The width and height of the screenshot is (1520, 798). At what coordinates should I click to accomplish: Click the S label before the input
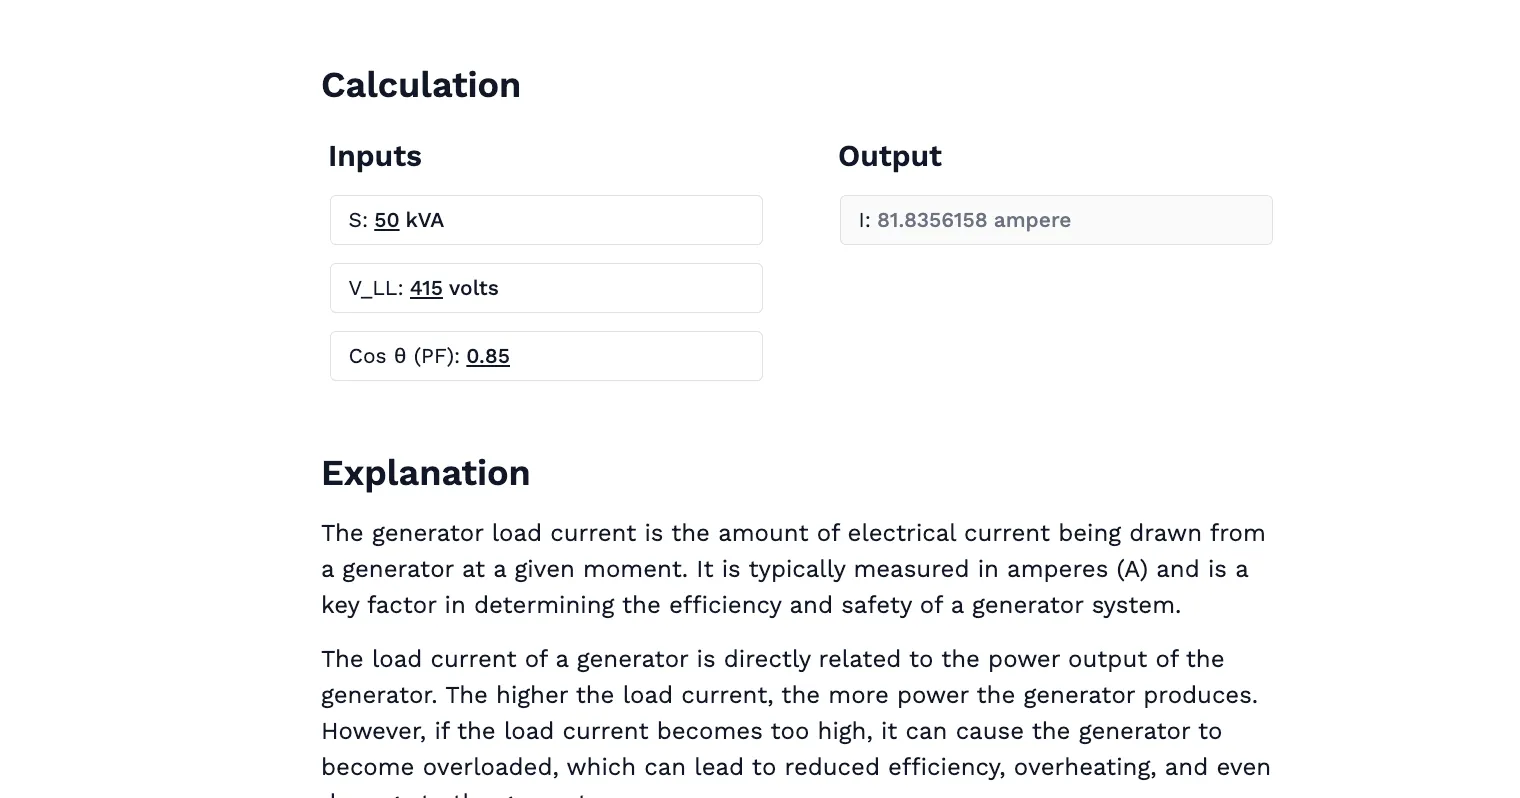pyautogui.click(x=356, y=220)
